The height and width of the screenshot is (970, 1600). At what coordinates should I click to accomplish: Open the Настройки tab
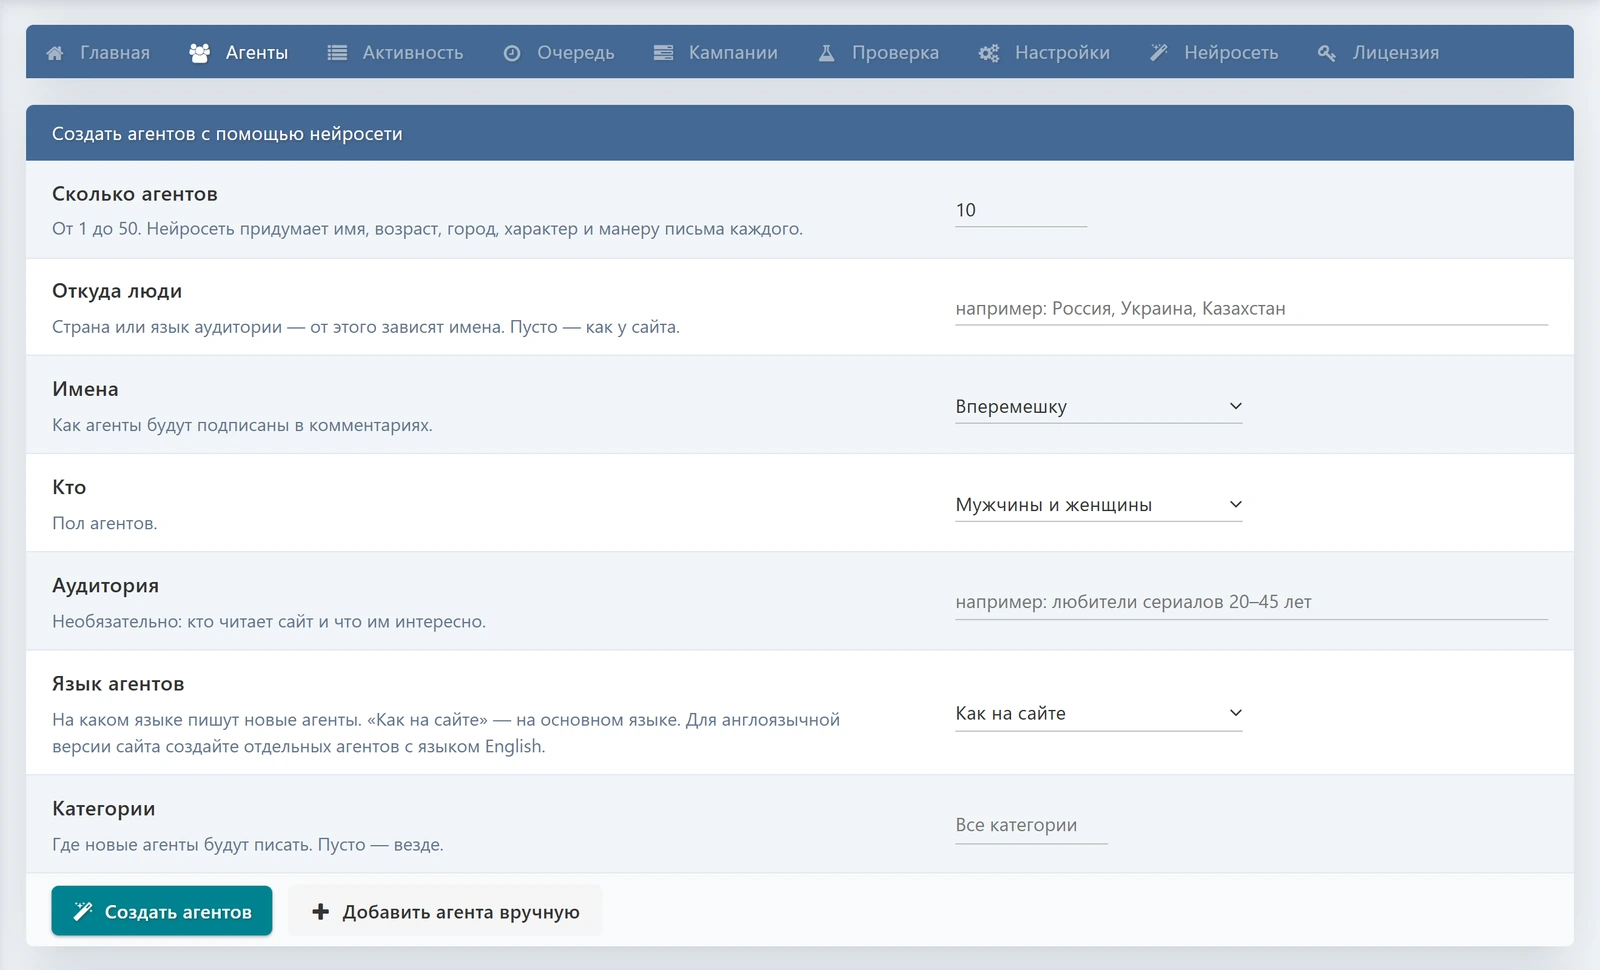pyautogui.click(x=1044, y=52)
